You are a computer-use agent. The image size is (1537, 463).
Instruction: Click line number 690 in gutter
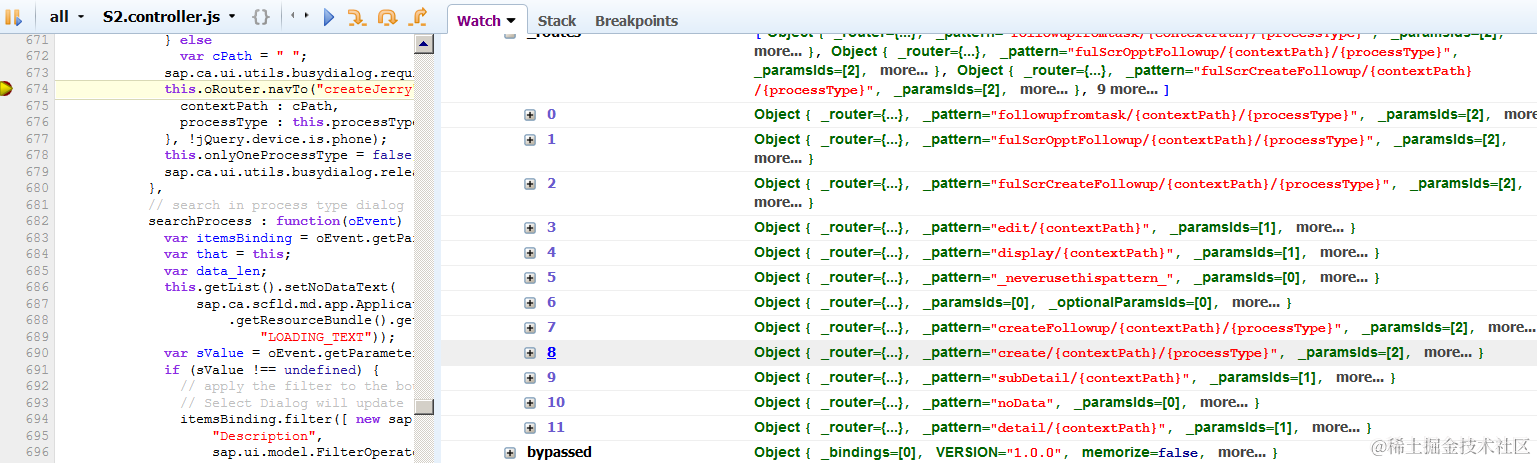click(37, 353)
